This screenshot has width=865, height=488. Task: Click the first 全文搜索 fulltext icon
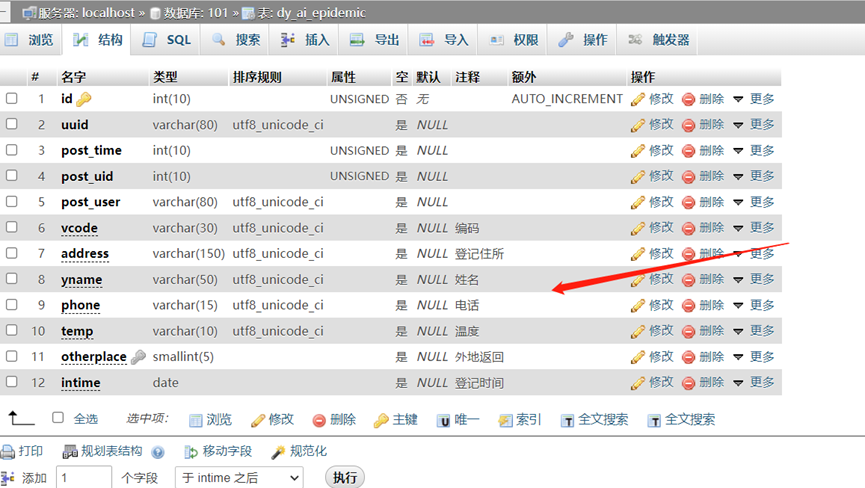pyautogui.click(x=567, y=421)
